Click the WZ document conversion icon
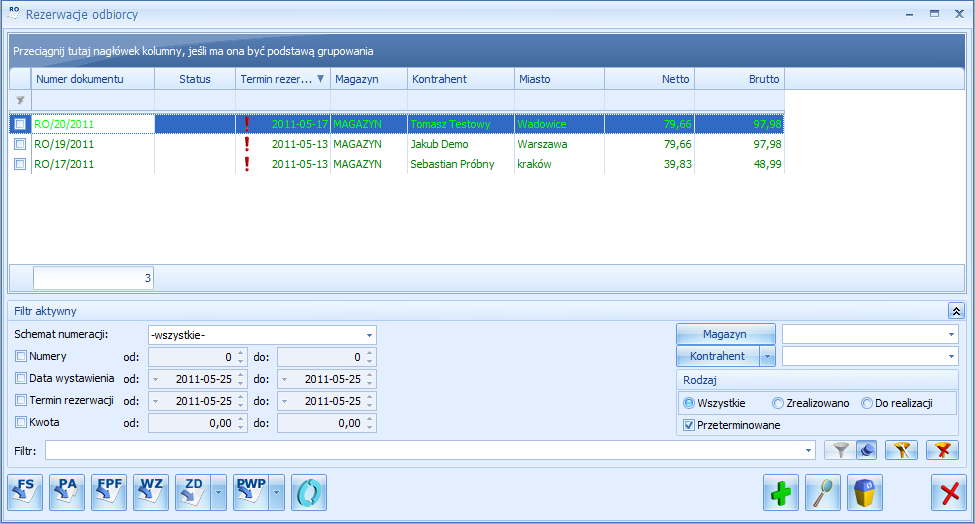 pyautogui.click(x=150, y=492)
